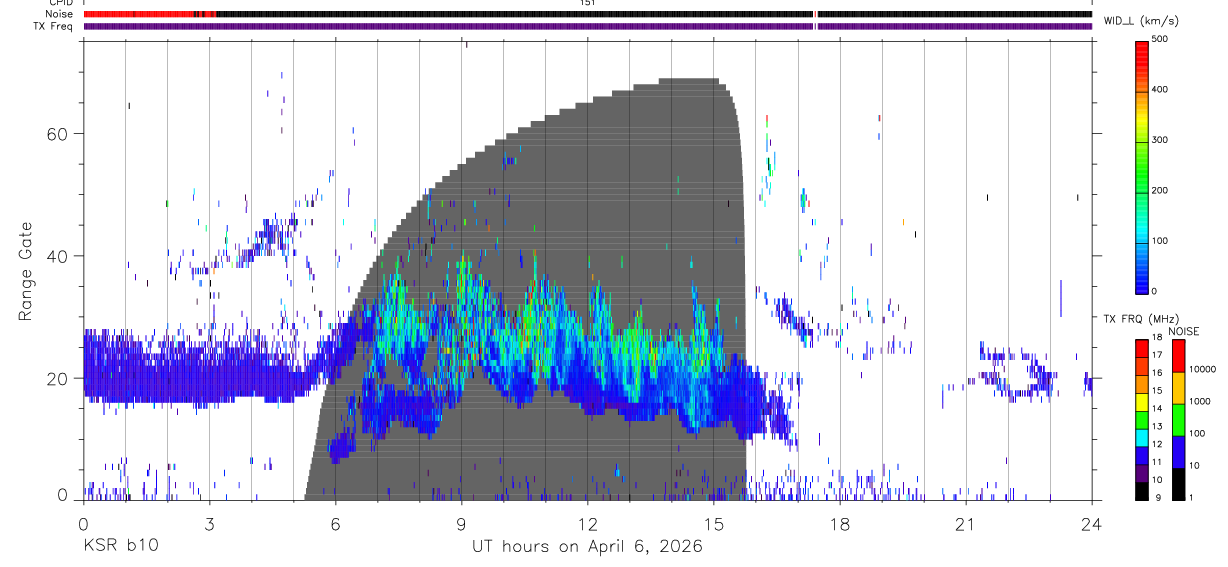The width and height of the screenshot is (1228, 567).
Task: Click the x-axis tick label 24
Action: coord(1091,524)
